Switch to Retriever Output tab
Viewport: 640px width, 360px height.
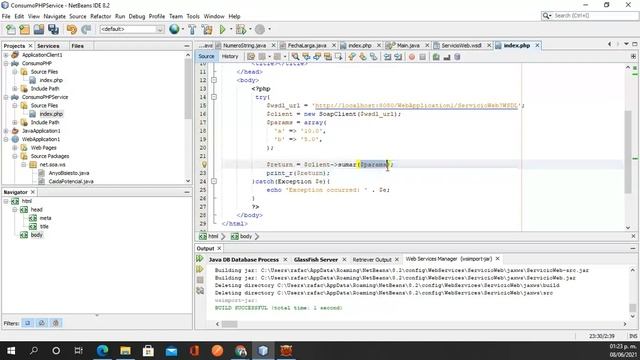(x=372, y=260)
